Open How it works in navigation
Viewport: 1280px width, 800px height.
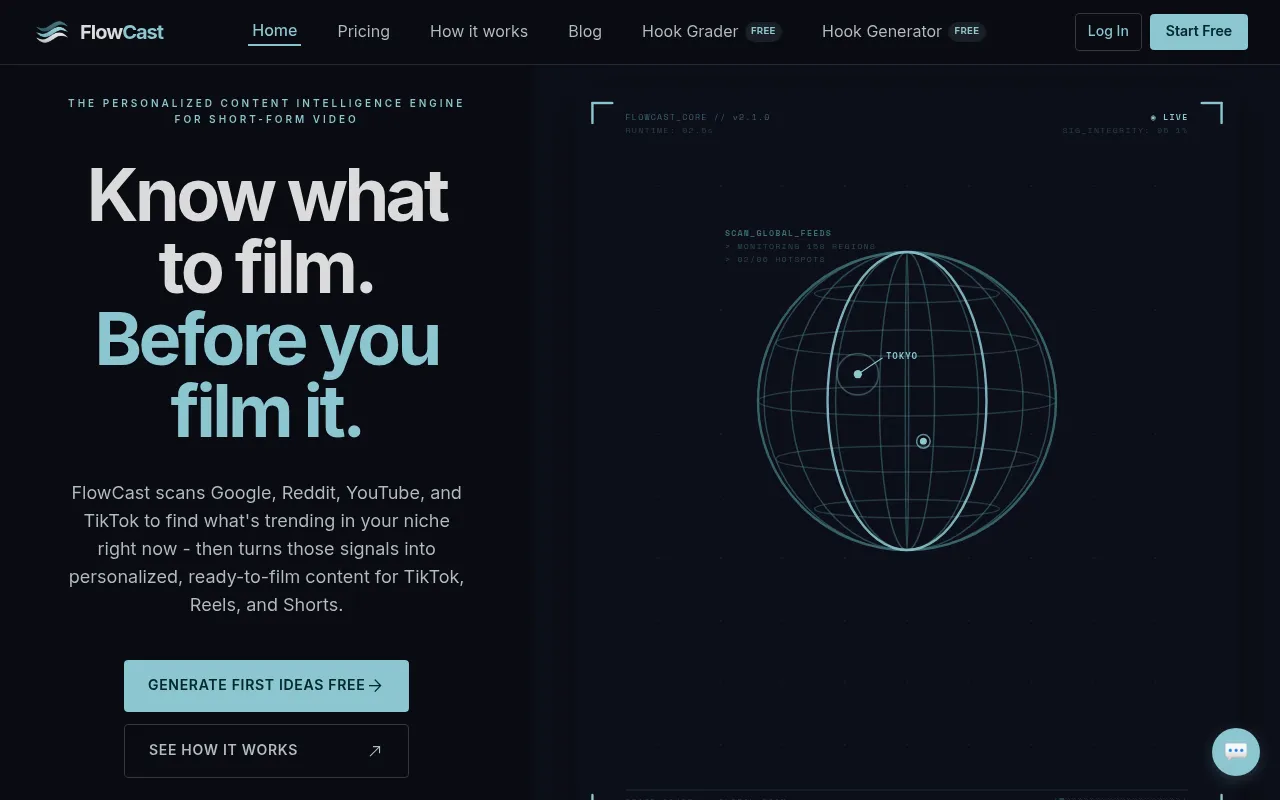479,32
